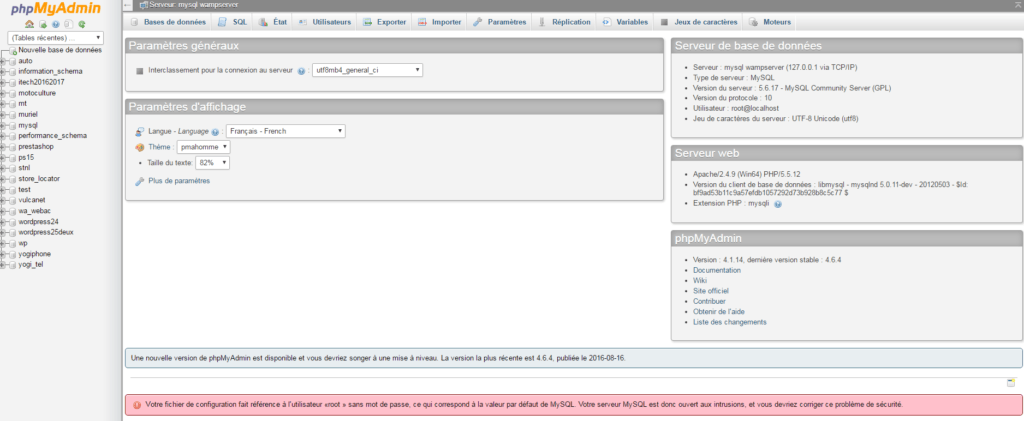Click the icon with green arrow beside Home
Viewport: 1024px width, 421px height.
[x=42, y=24]
